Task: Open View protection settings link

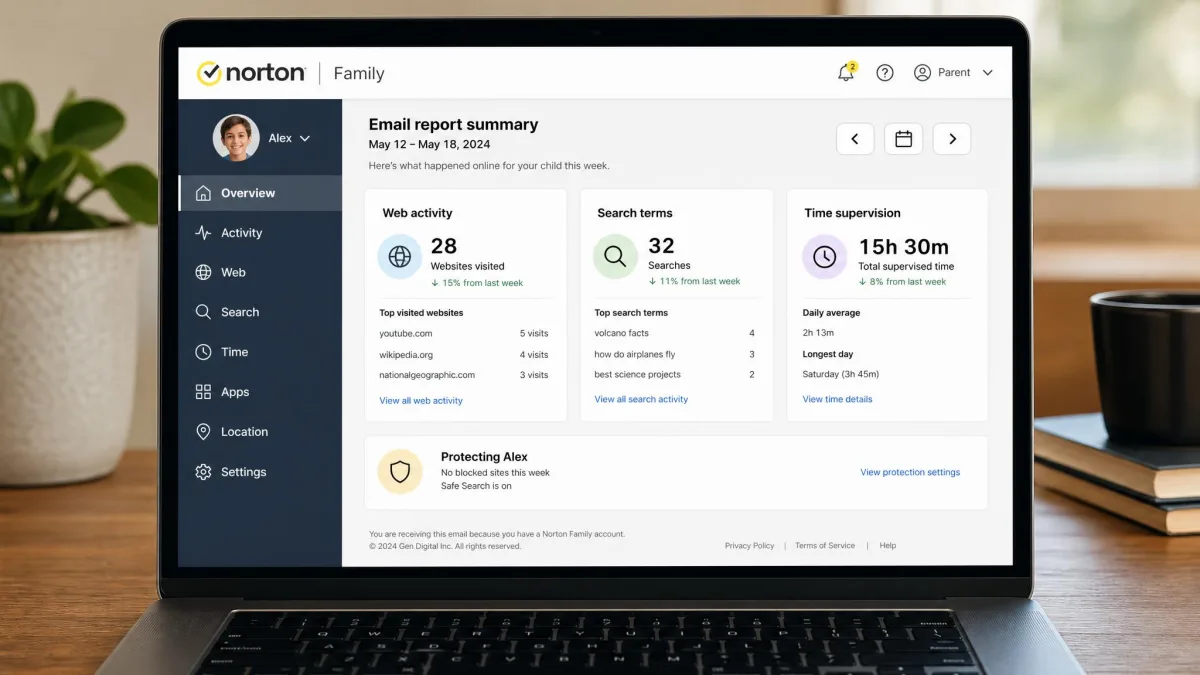Action: (x=910, y=472)
